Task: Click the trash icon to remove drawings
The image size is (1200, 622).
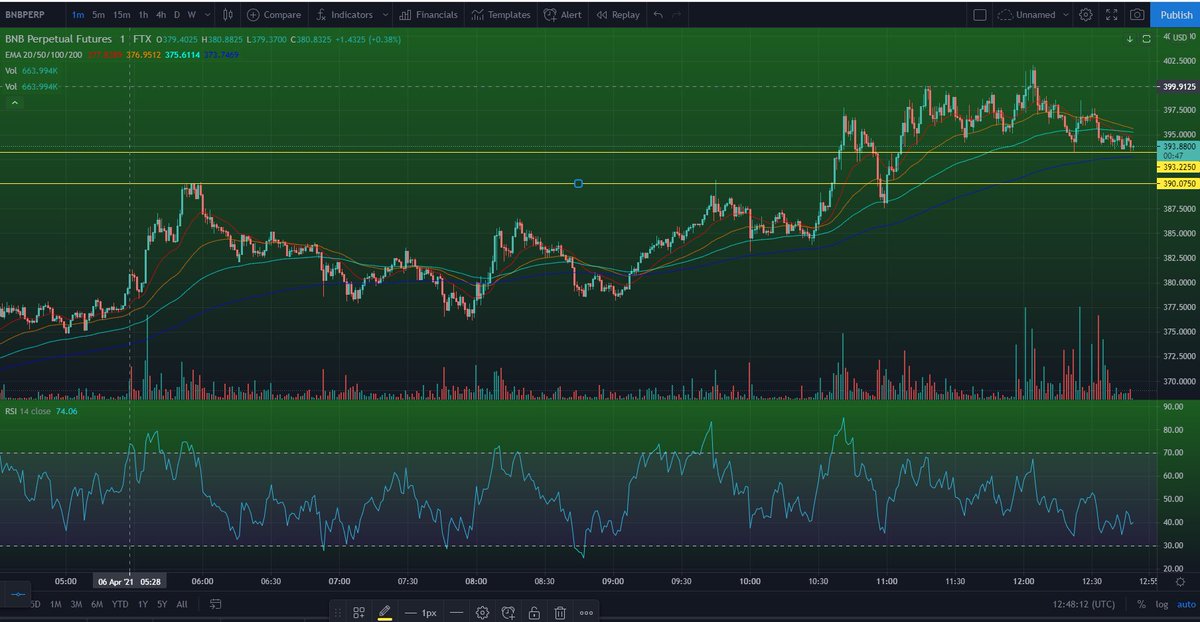Action: coord(559,612)
